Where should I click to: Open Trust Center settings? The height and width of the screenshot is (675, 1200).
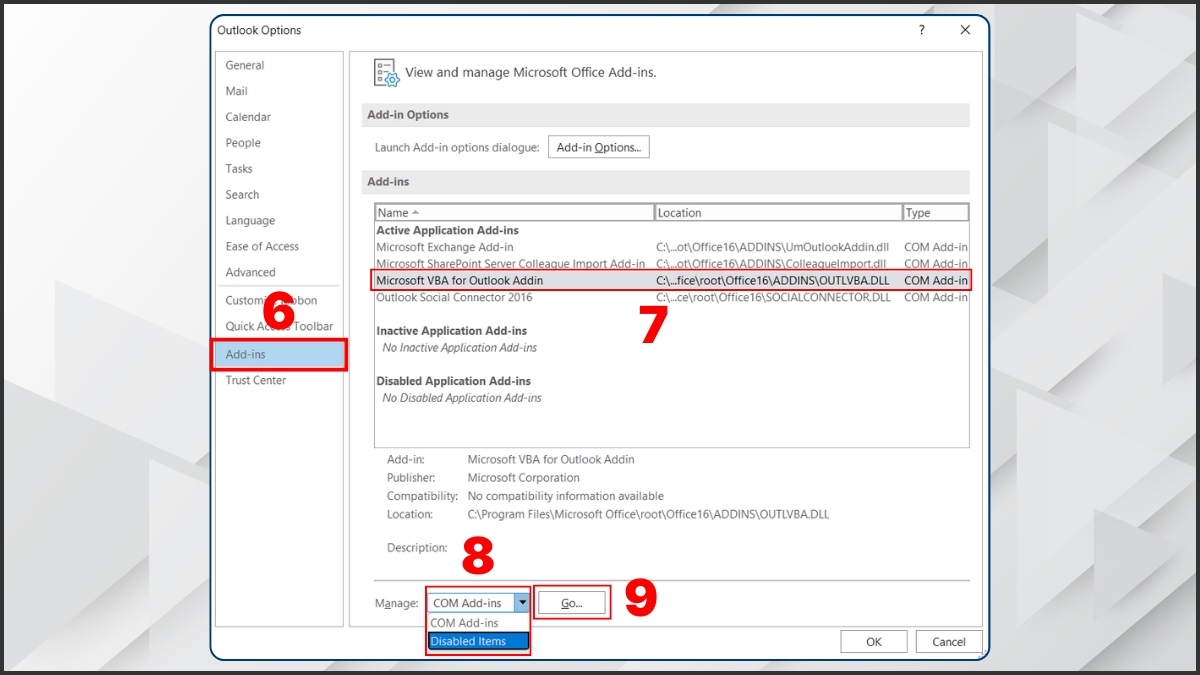pyautogui.click(x=256, y=381)
